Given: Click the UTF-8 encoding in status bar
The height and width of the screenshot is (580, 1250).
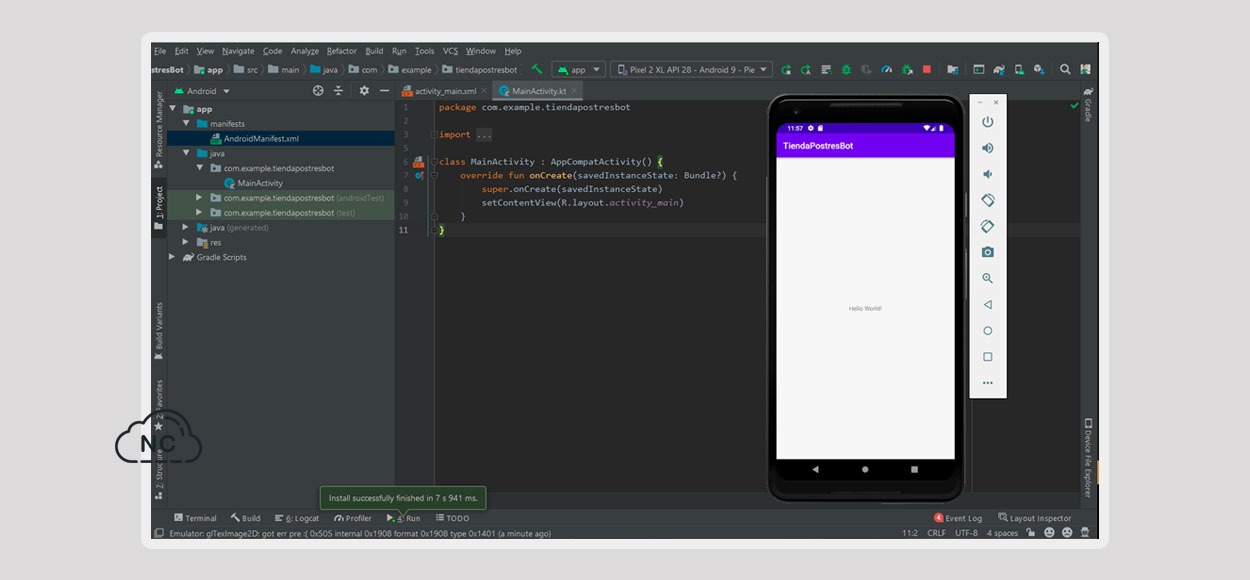Looking at the screenshot, I should pos(966,533).
